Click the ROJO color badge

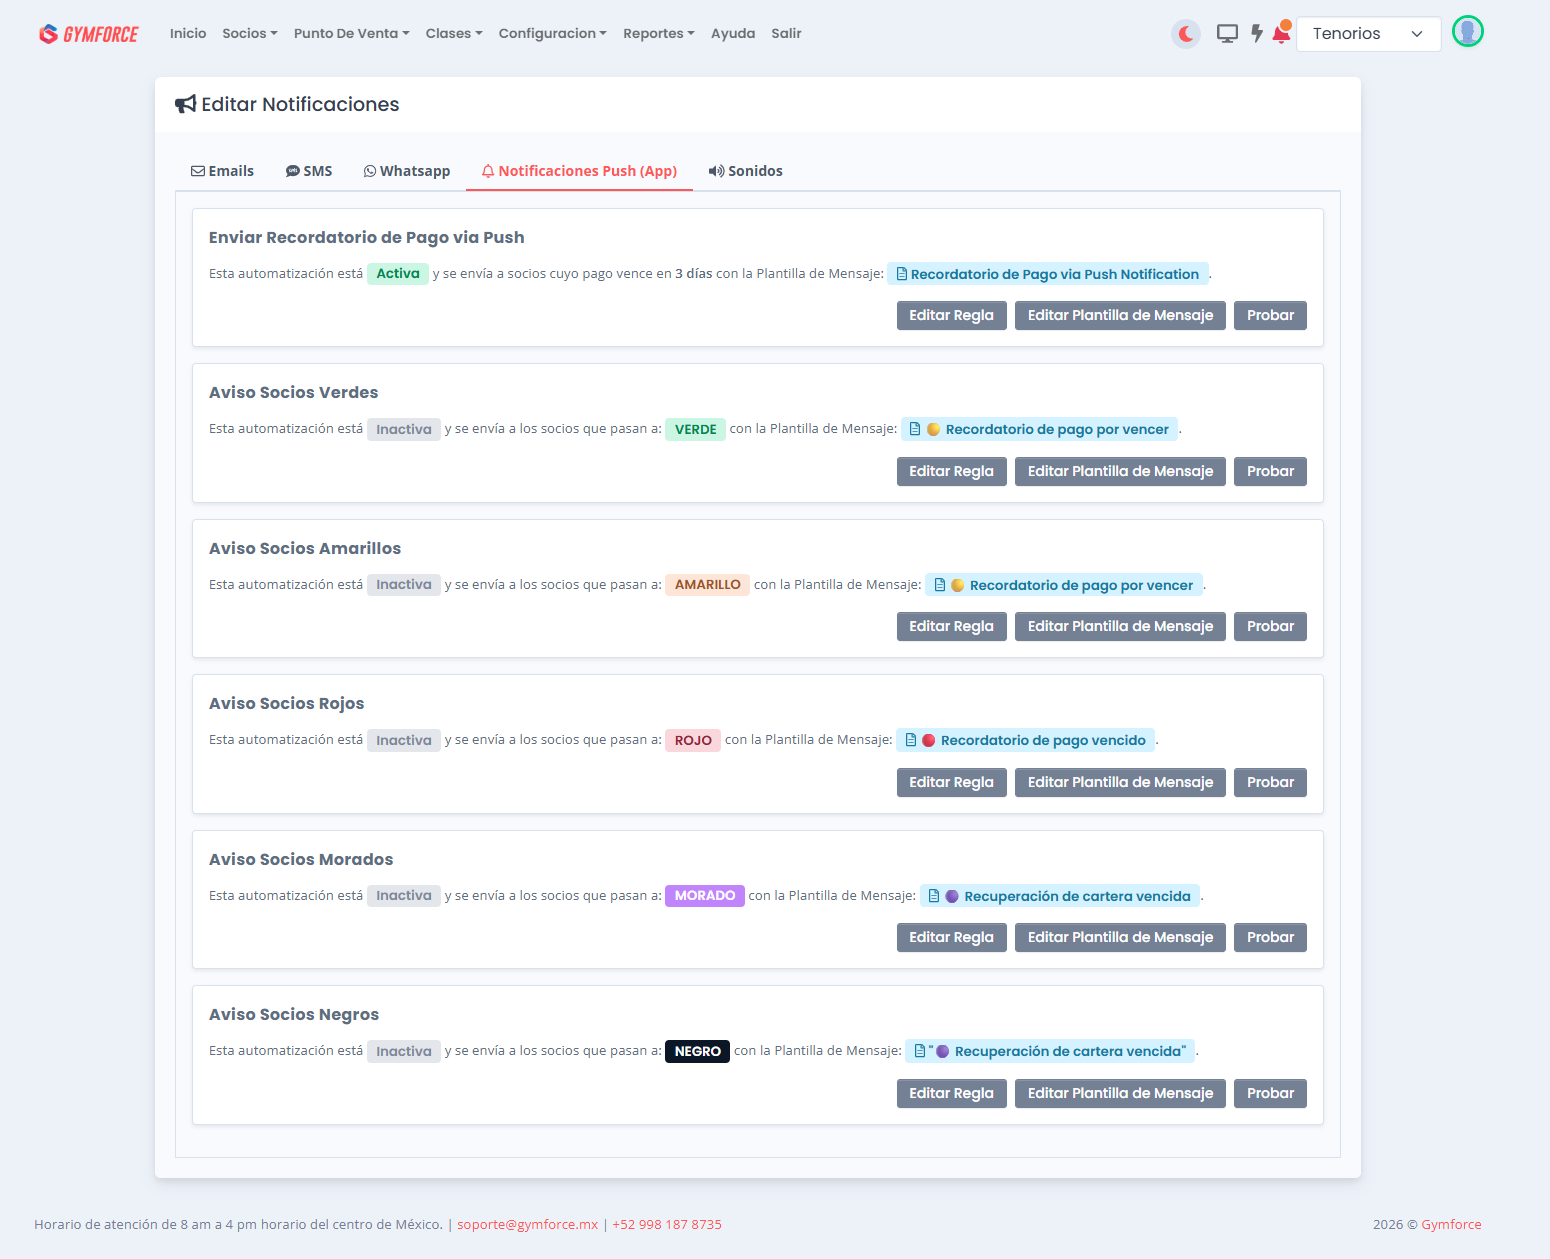(x=693, y=740)
